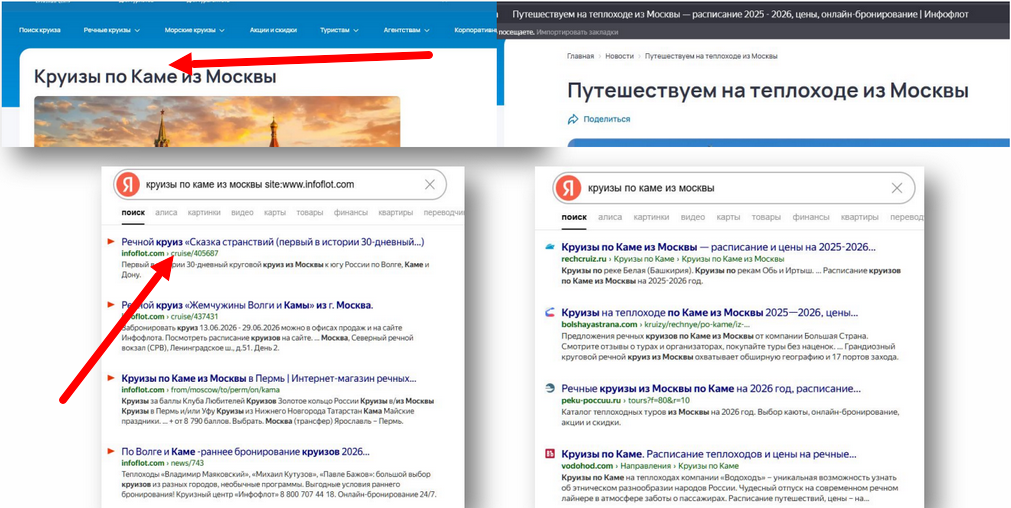The height and width of the screenshot is (508, 1011).
Task: Click into the right search field «круизы по каме из москвы»
Action: (735, 188)
